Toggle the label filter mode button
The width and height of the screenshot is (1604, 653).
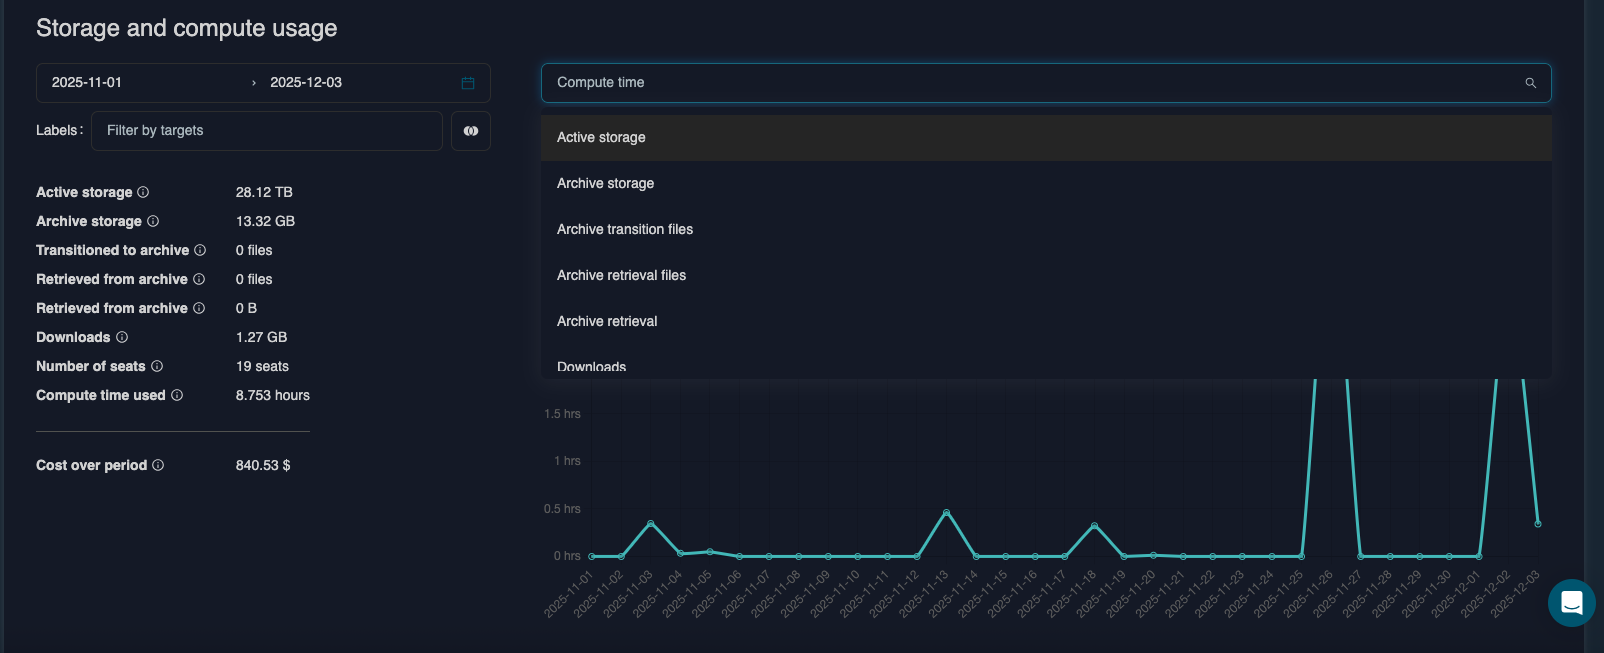coord(471,131)
